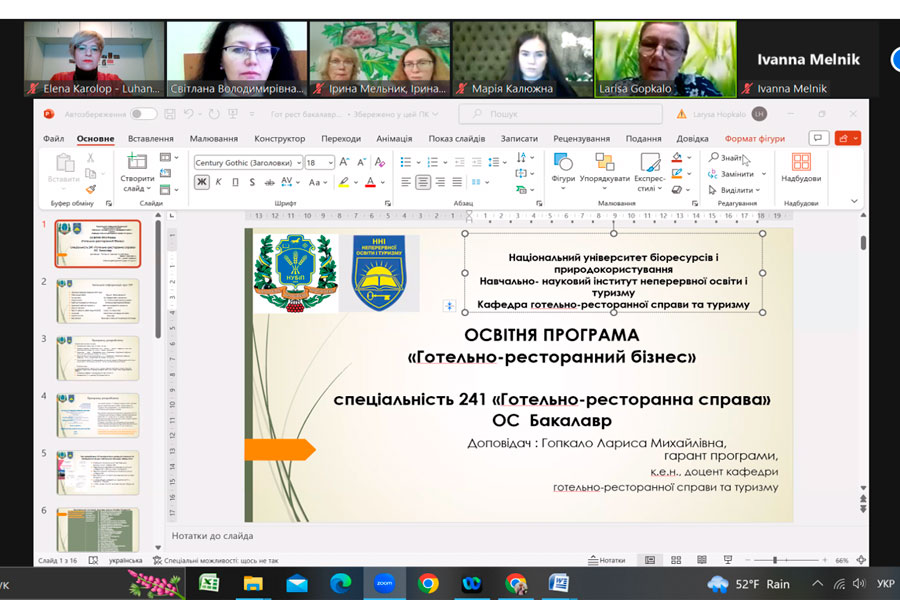Open the Shapes gallery (Фігури)

coord(563,168)
